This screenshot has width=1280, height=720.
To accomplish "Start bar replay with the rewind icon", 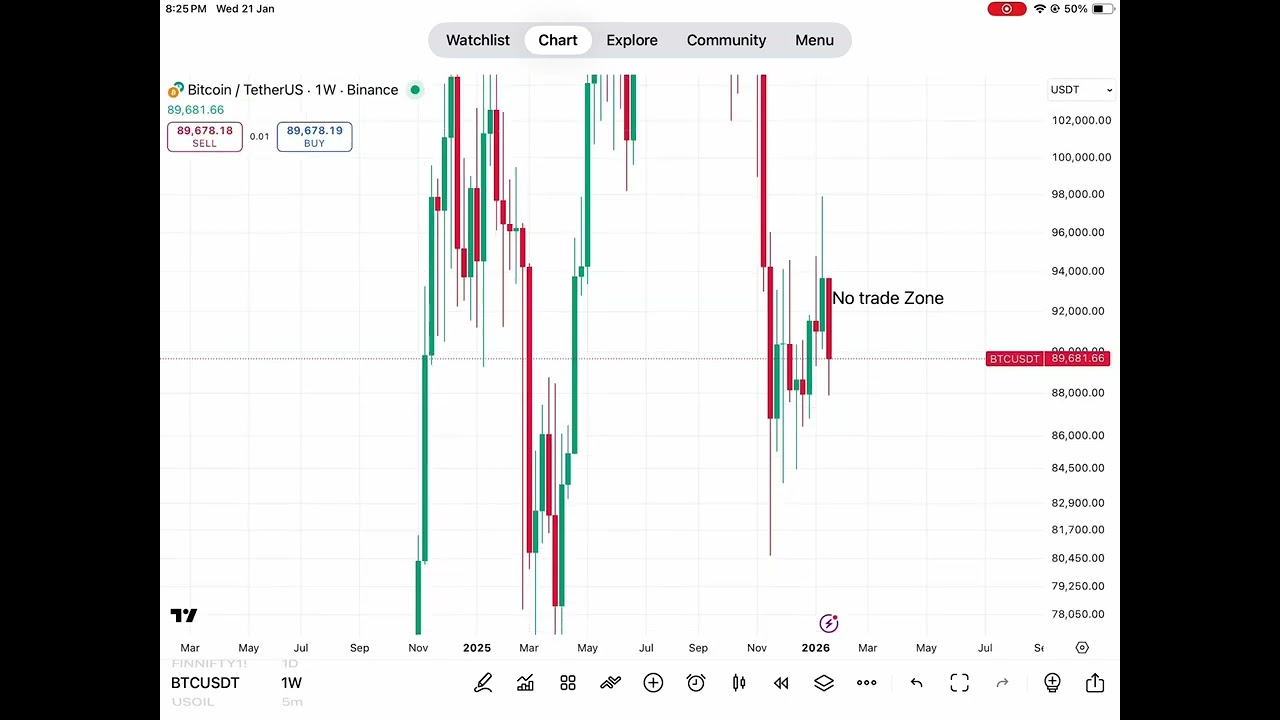I will [781, 683].
